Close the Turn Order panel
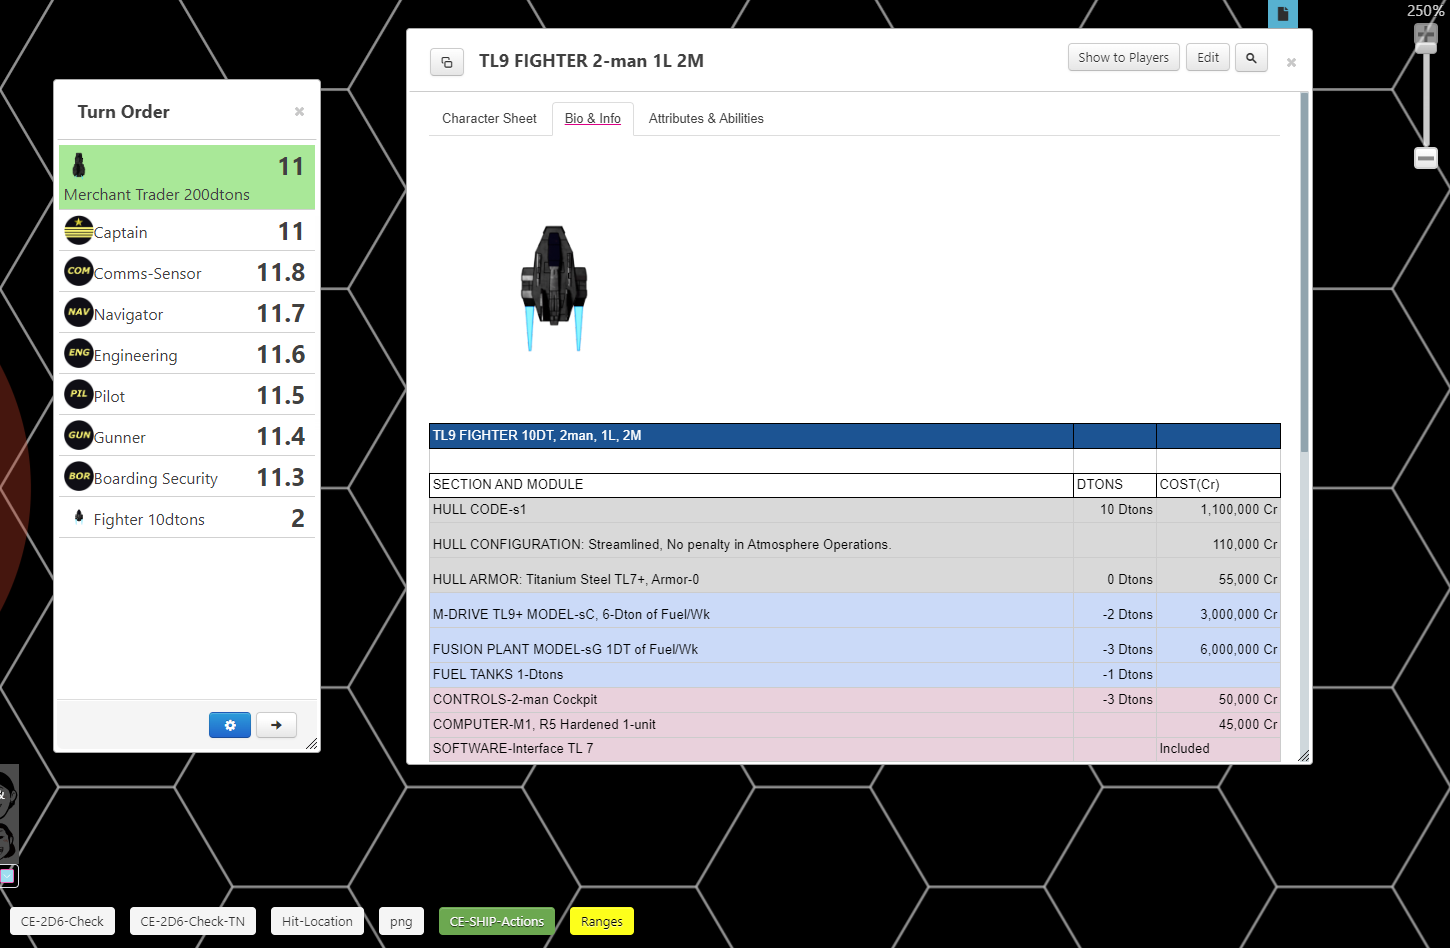Viewport: 1450px width, 948px height. (299, 111)
